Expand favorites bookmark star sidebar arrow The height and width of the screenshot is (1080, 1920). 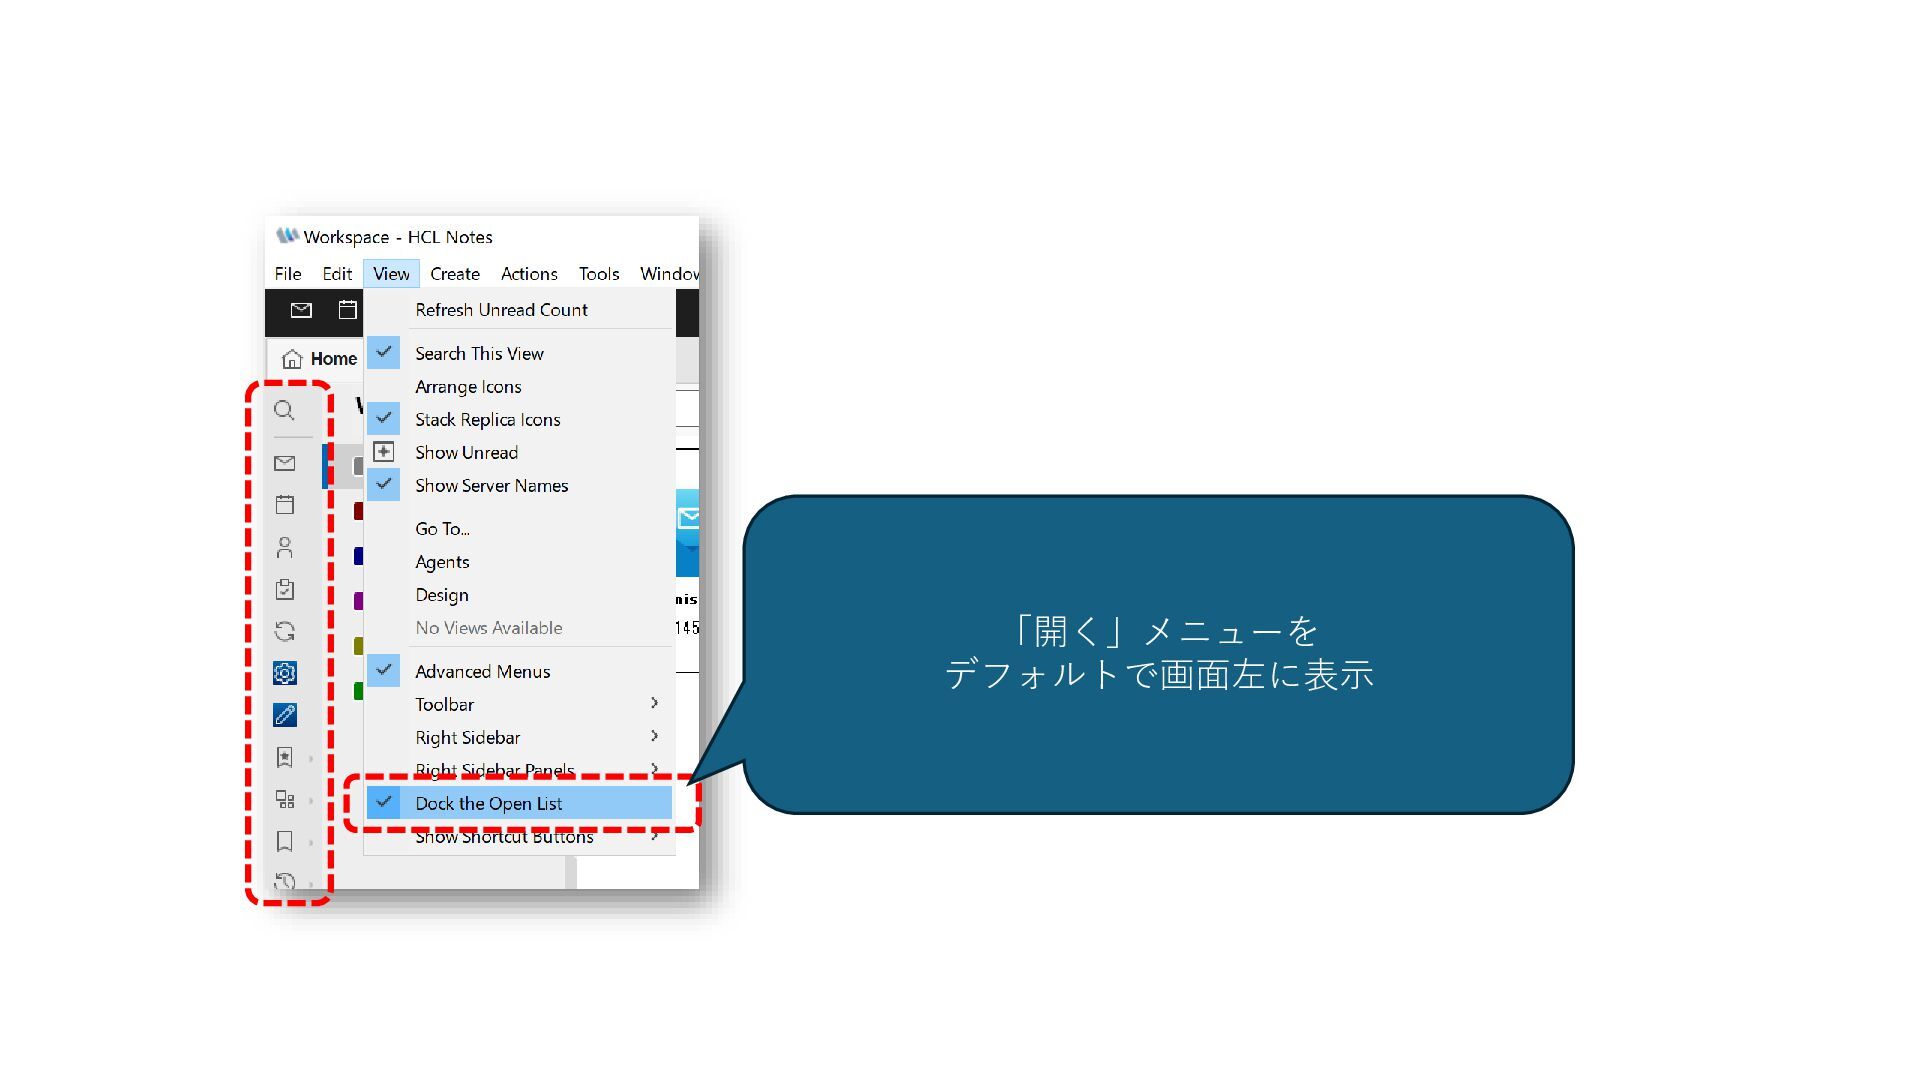point(310,758)
